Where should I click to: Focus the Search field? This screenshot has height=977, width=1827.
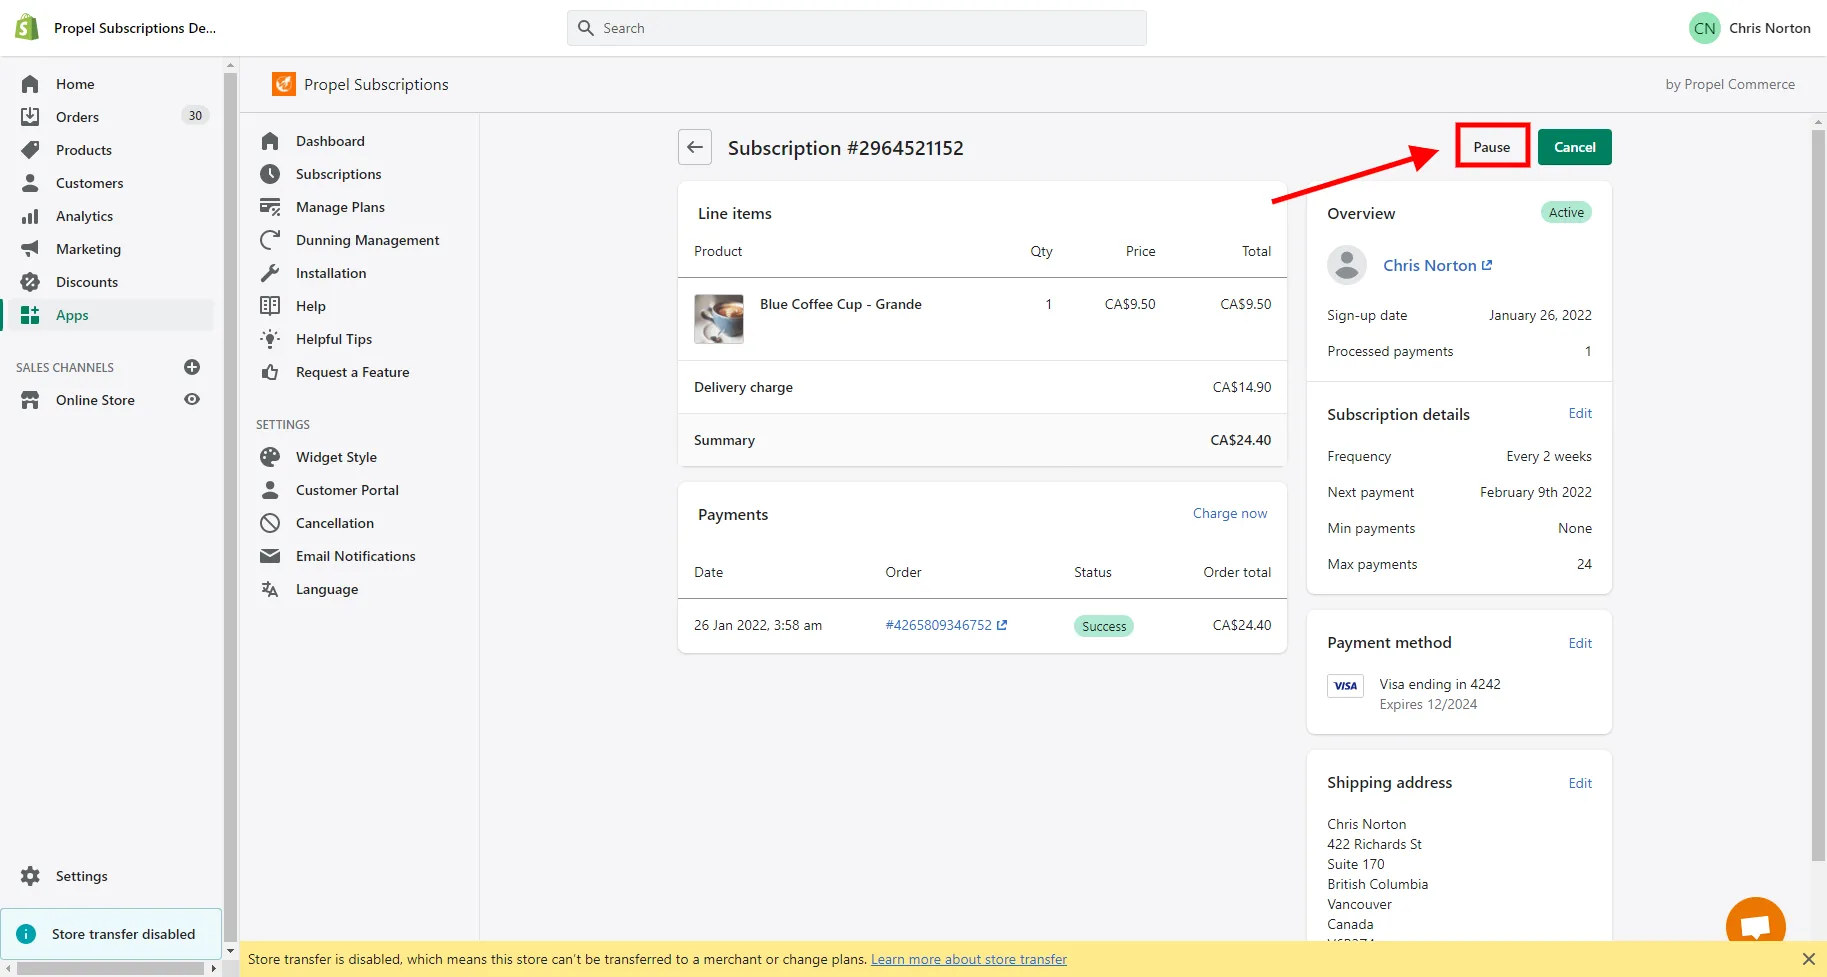tap(857, 28)
